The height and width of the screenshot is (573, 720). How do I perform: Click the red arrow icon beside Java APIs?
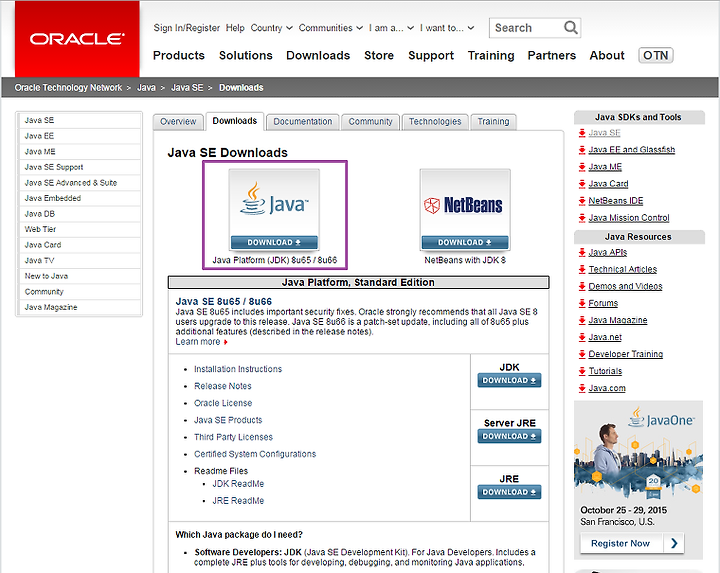(582, 253)
